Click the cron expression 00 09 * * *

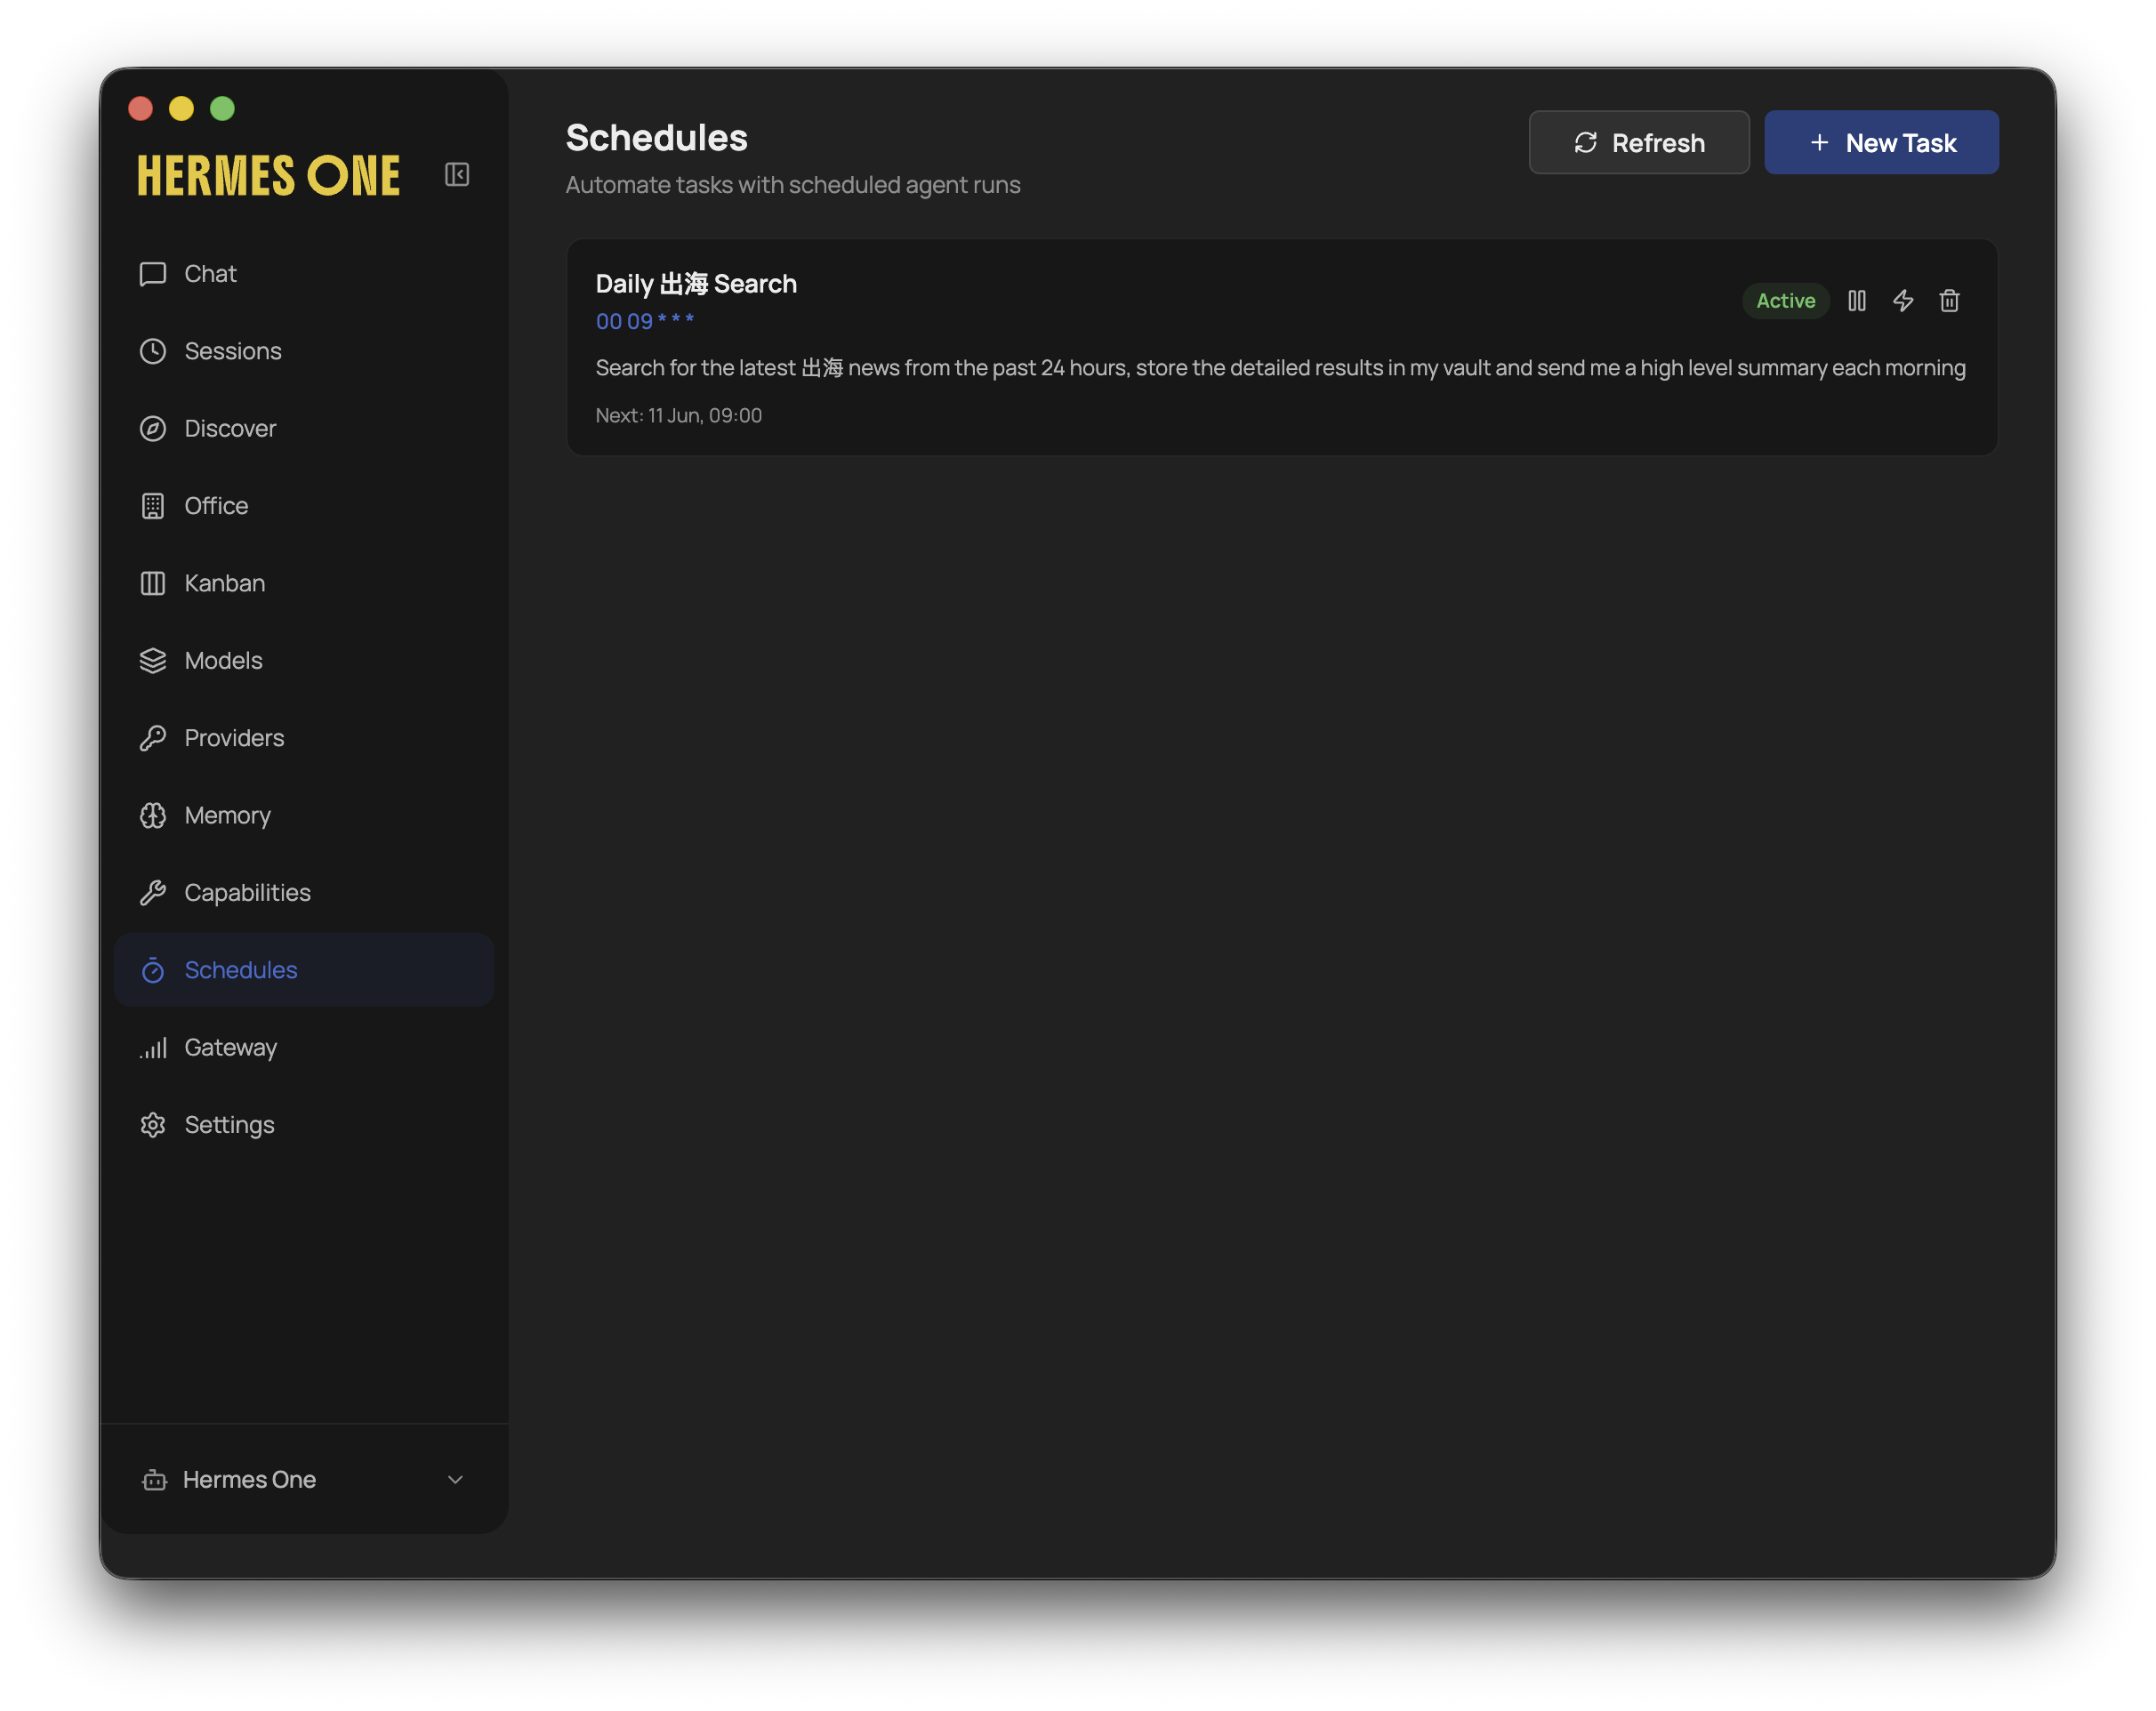coord(645,321)
